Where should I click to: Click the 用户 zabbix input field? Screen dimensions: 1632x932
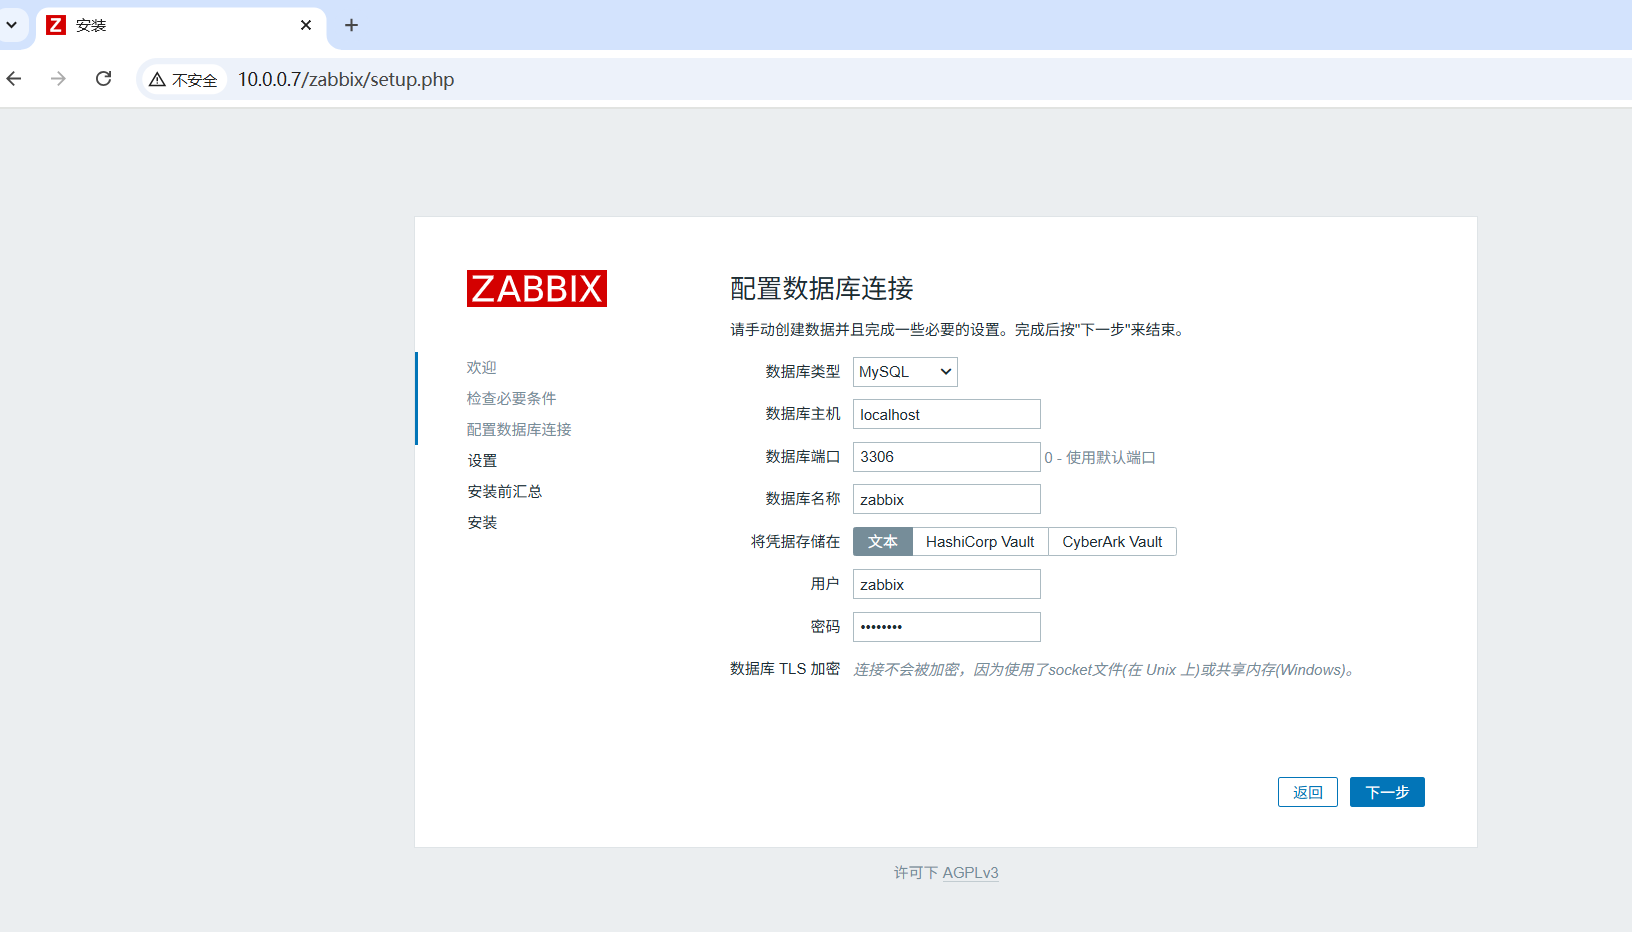click(x=947, y=584)
